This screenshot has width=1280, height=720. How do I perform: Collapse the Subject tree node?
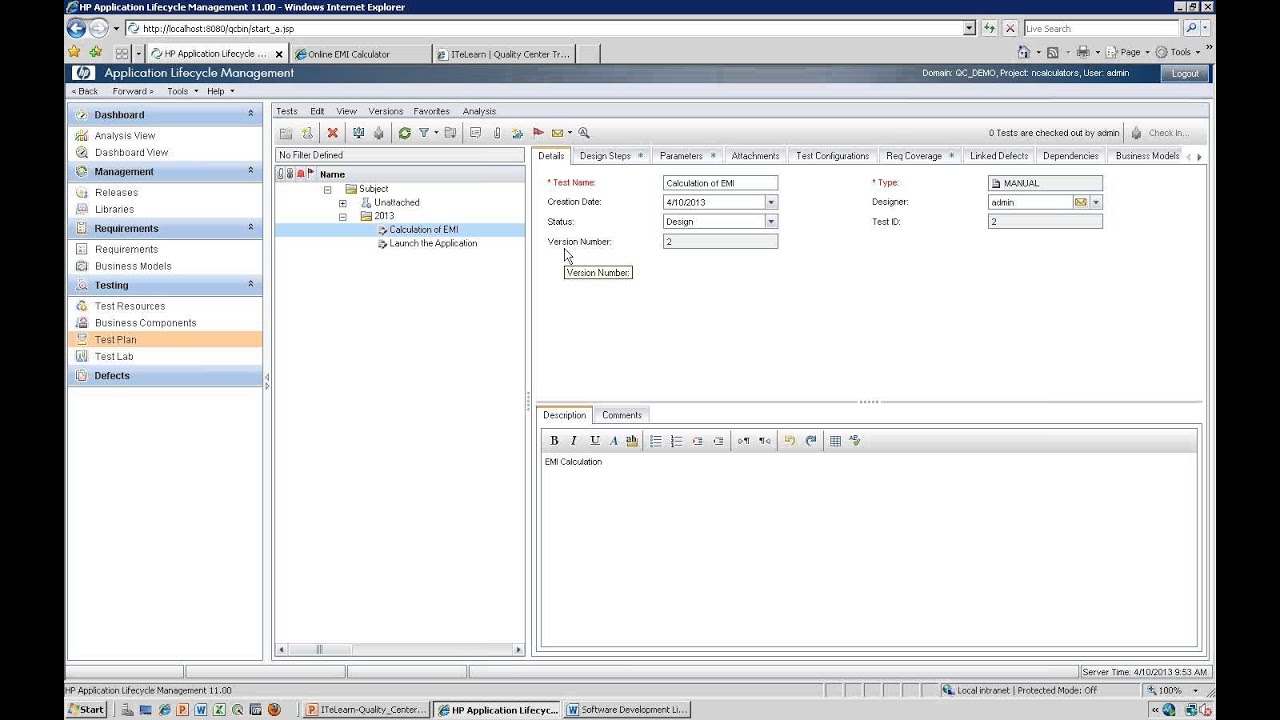327,189
